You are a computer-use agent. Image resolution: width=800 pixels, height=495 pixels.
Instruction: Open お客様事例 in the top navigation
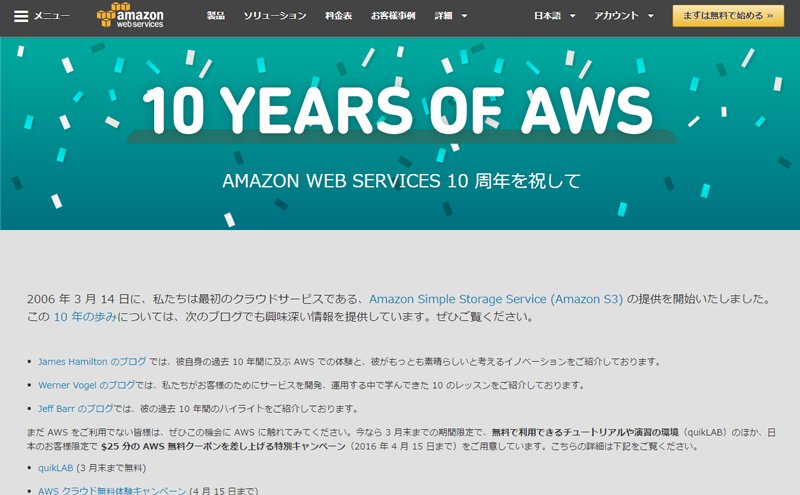pos(393,16)
